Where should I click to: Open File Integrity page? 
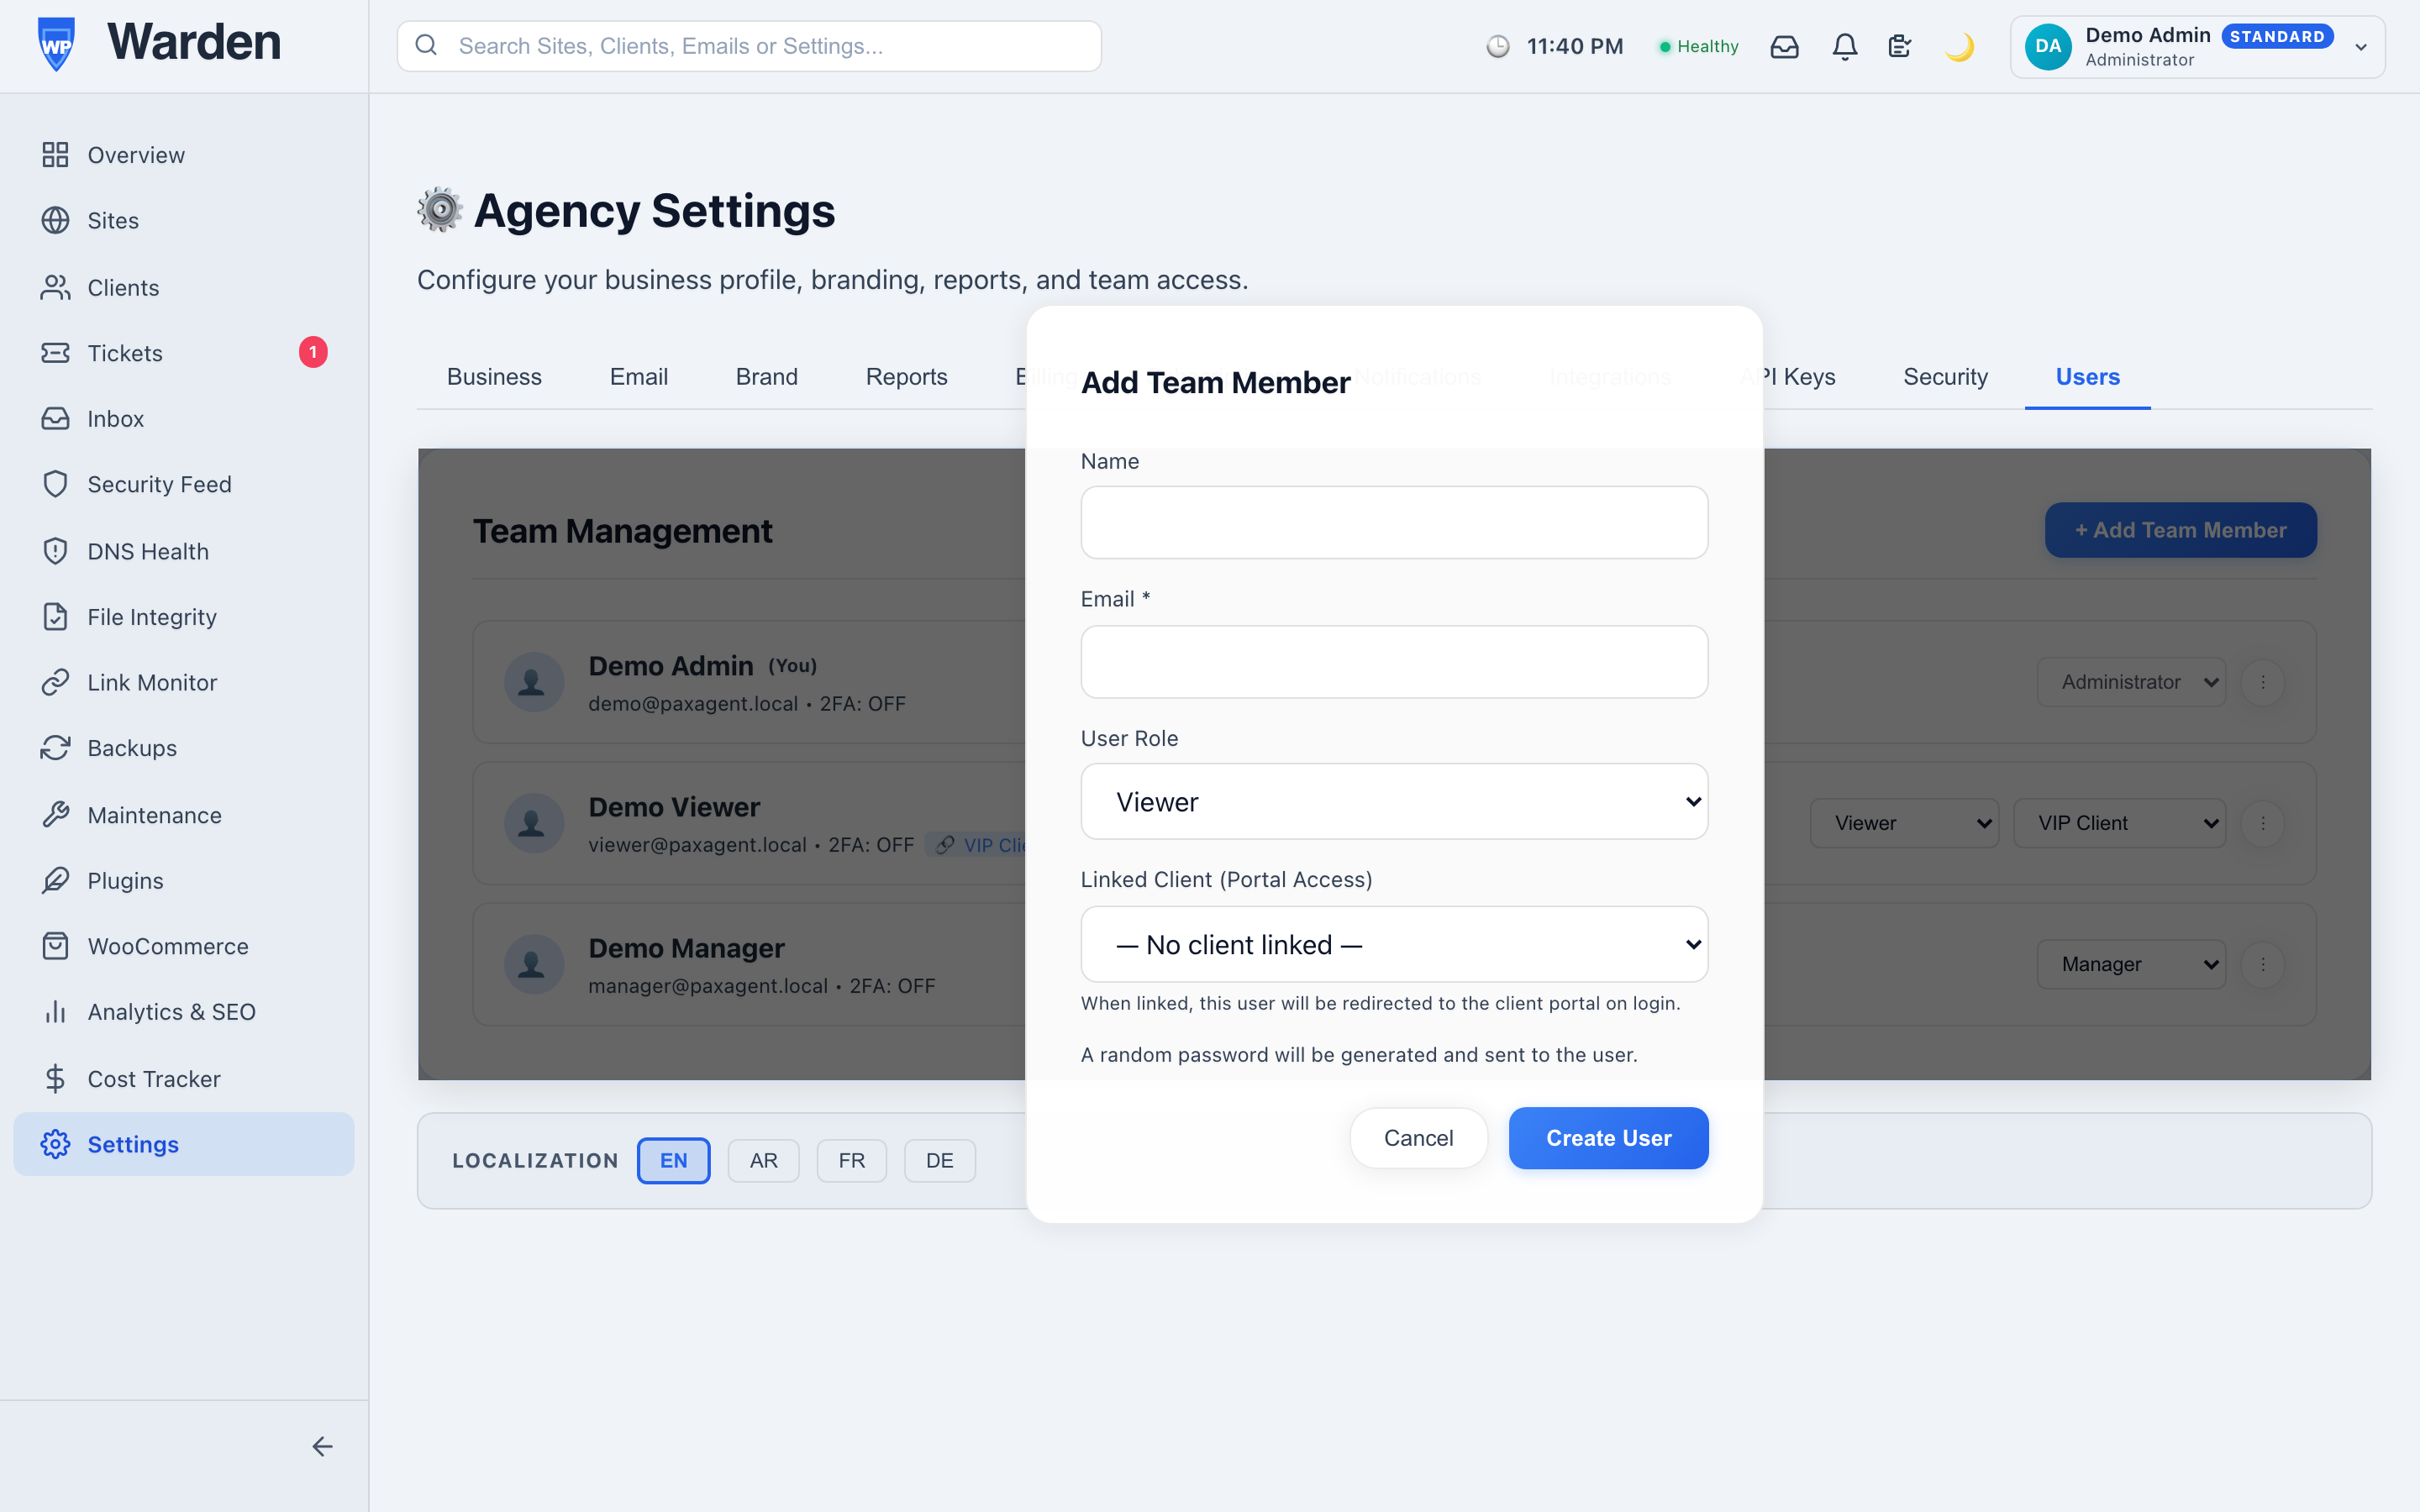tap(184, 617)
